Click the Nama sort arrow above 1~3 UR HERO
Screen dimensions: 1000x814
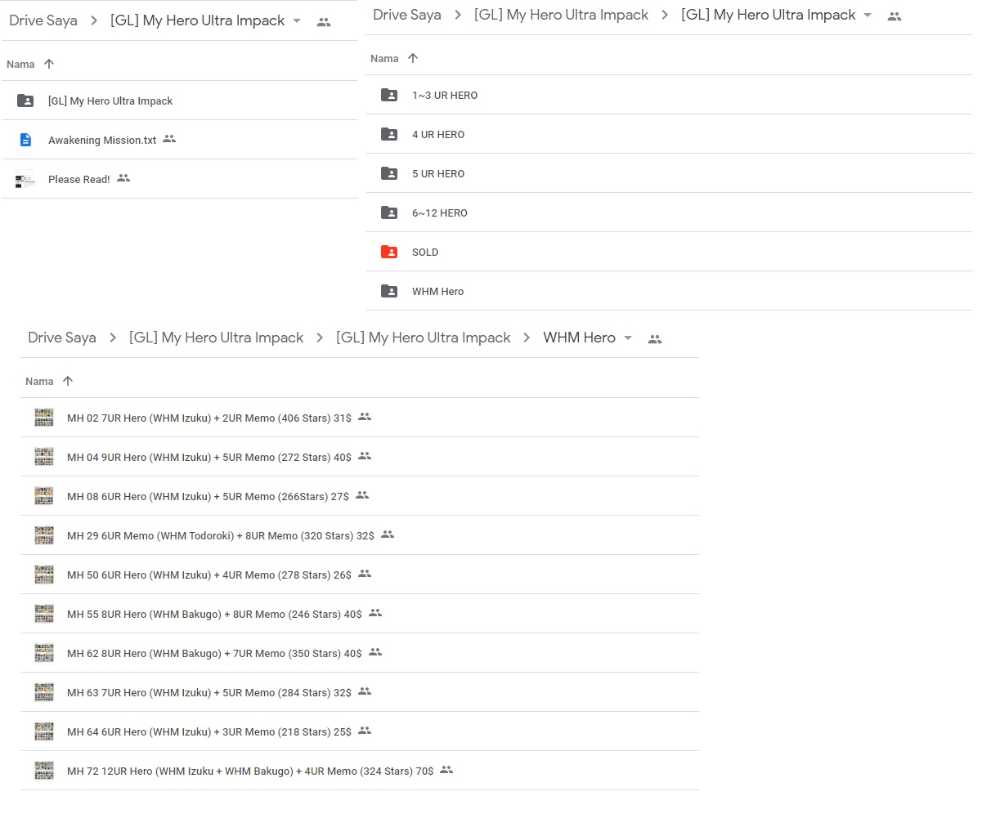tap(413, 58)
